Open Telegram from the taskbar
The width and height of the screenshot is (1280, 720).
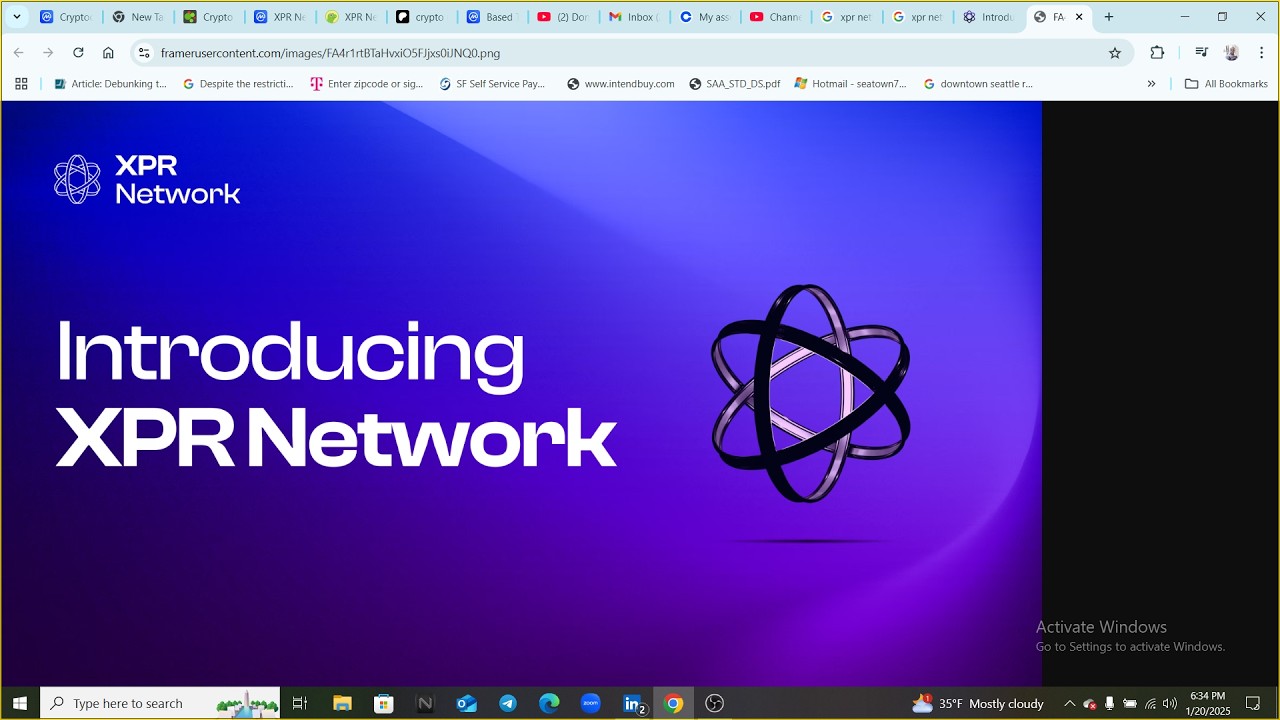pyautogui.click(x=508, y=703)
